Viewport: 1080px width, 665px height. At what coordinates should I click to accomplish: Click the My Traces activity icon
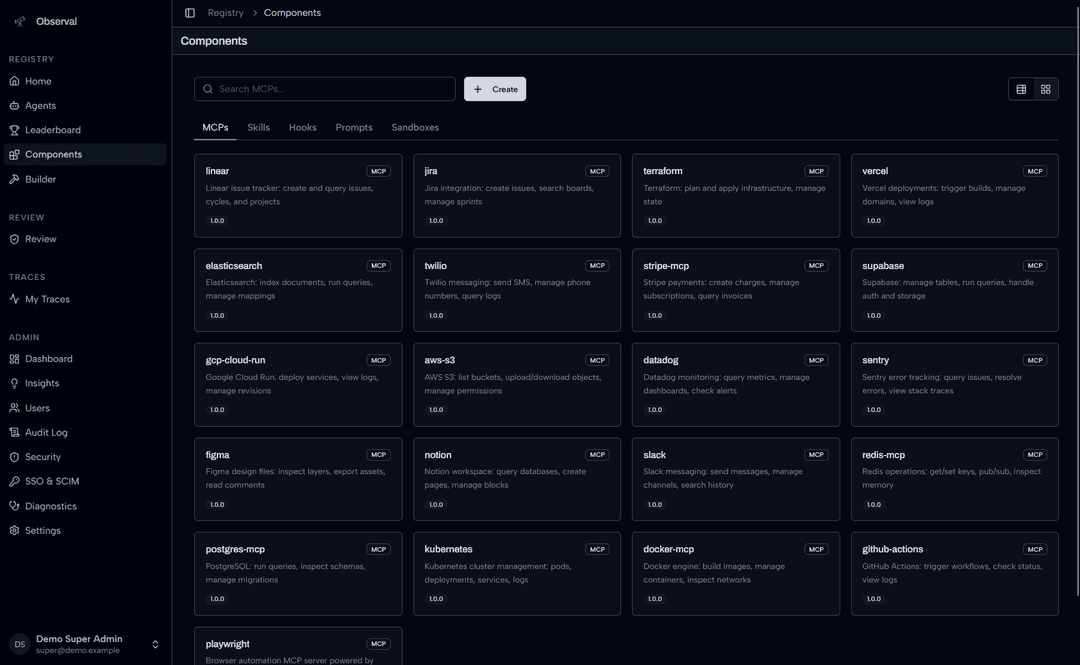14,299
